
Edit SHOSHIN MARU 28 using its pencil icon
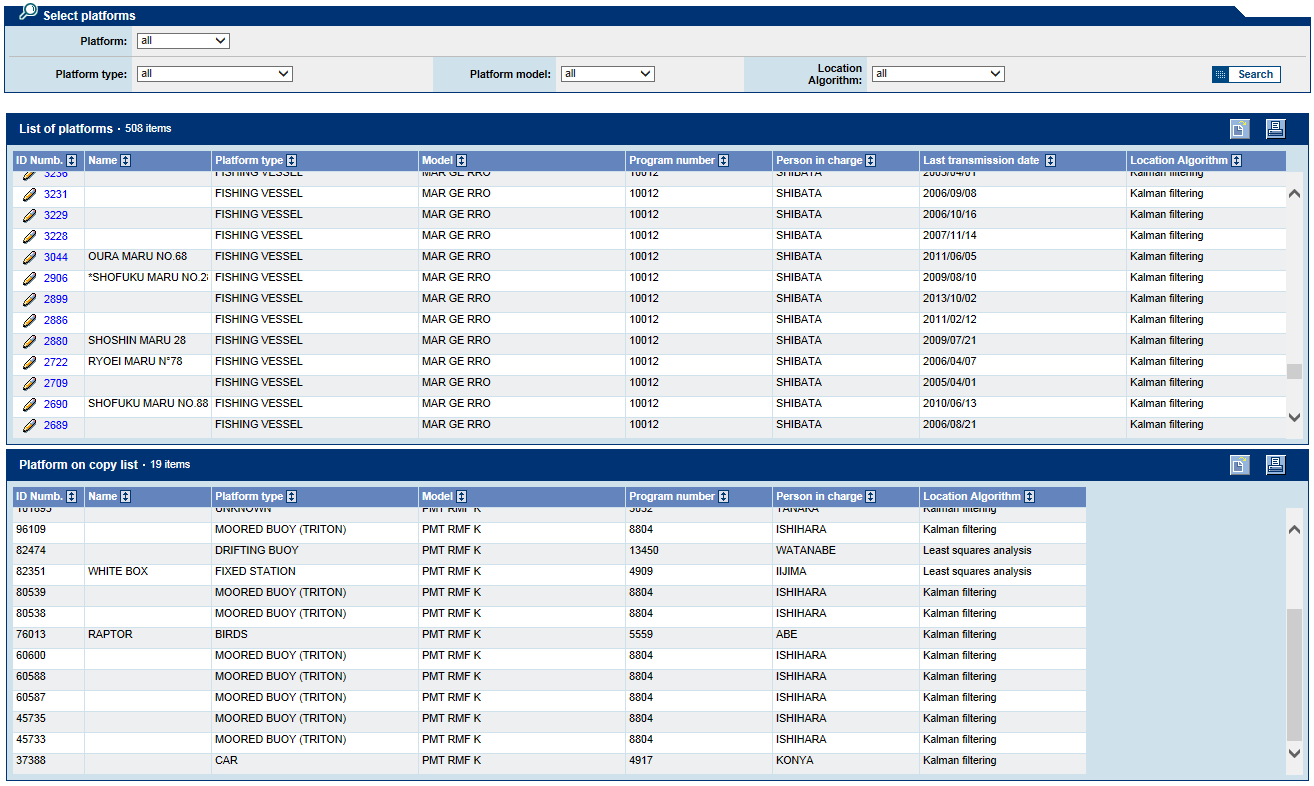(29, 341)
